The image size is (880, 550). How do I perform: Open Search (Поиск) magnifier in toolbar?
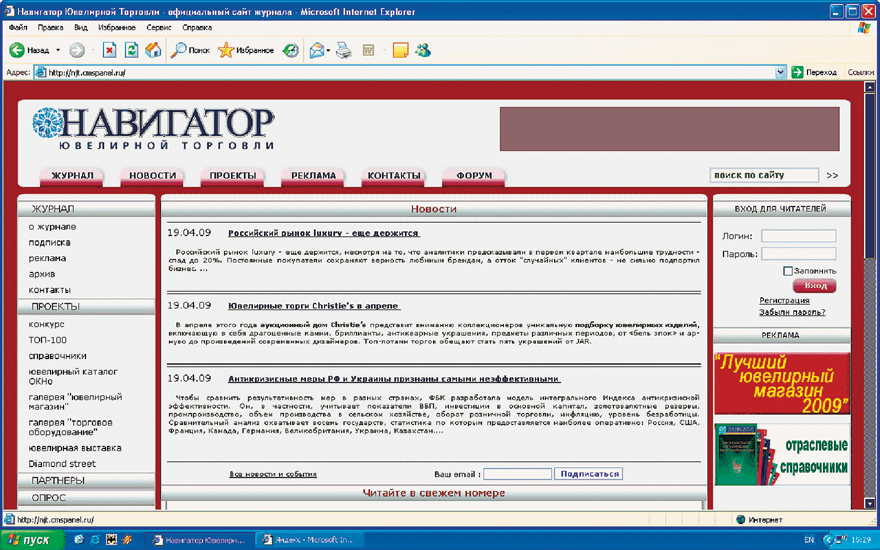190,51
